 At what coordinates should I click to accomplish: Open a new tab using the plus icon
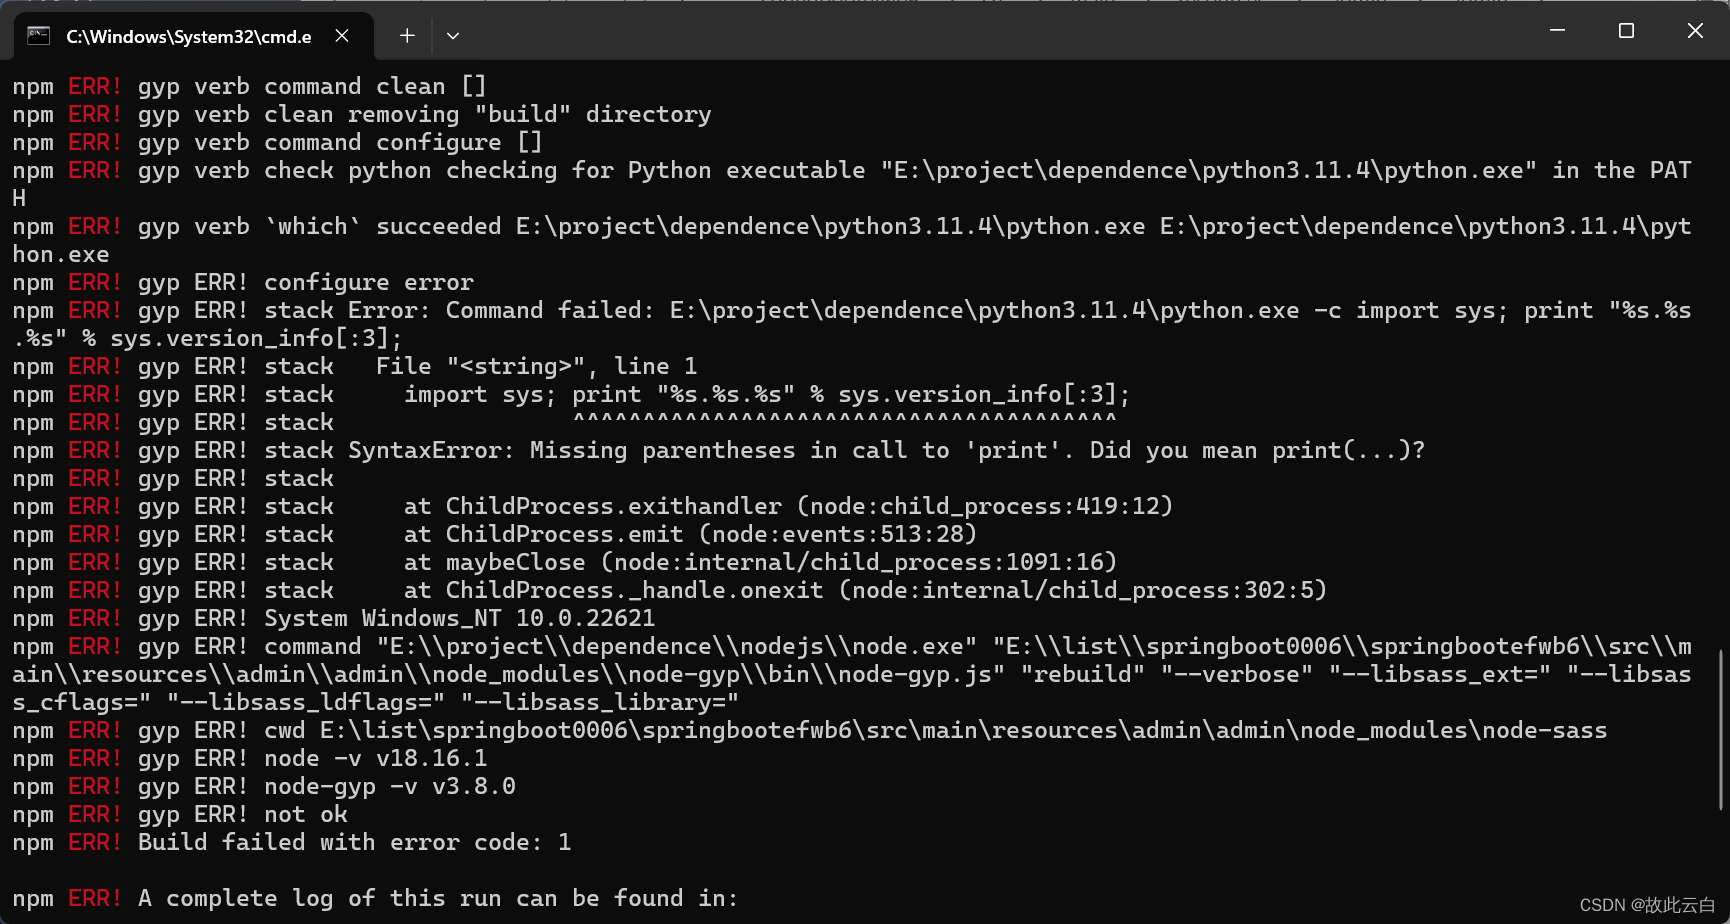(x=406, y=35)
